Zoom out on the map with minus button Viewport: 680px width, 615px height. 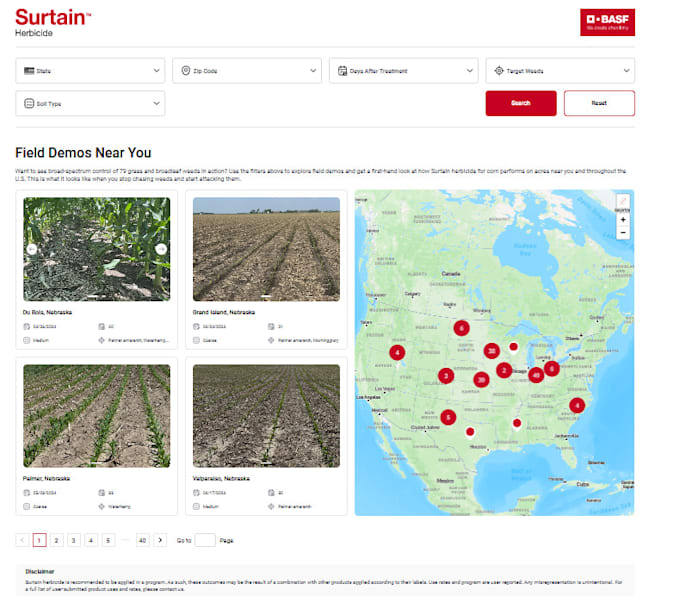(x=623, y=233)
